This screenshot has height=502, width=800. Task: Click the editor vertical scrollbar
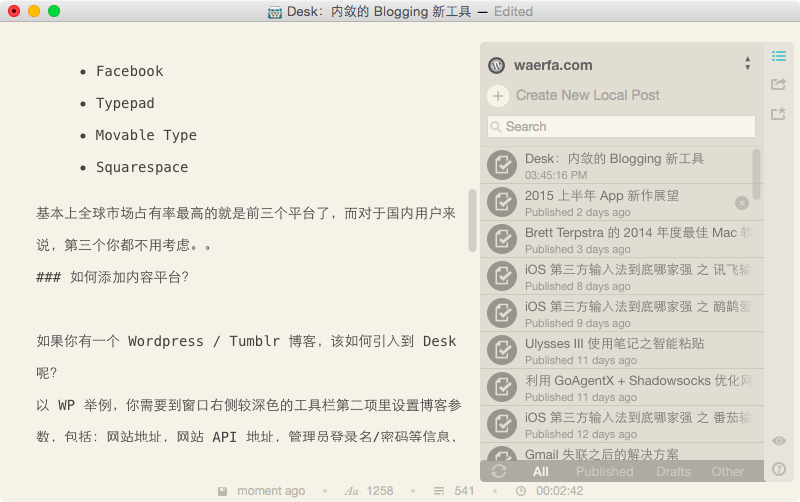pyautogui.click(x=472, y=220)
